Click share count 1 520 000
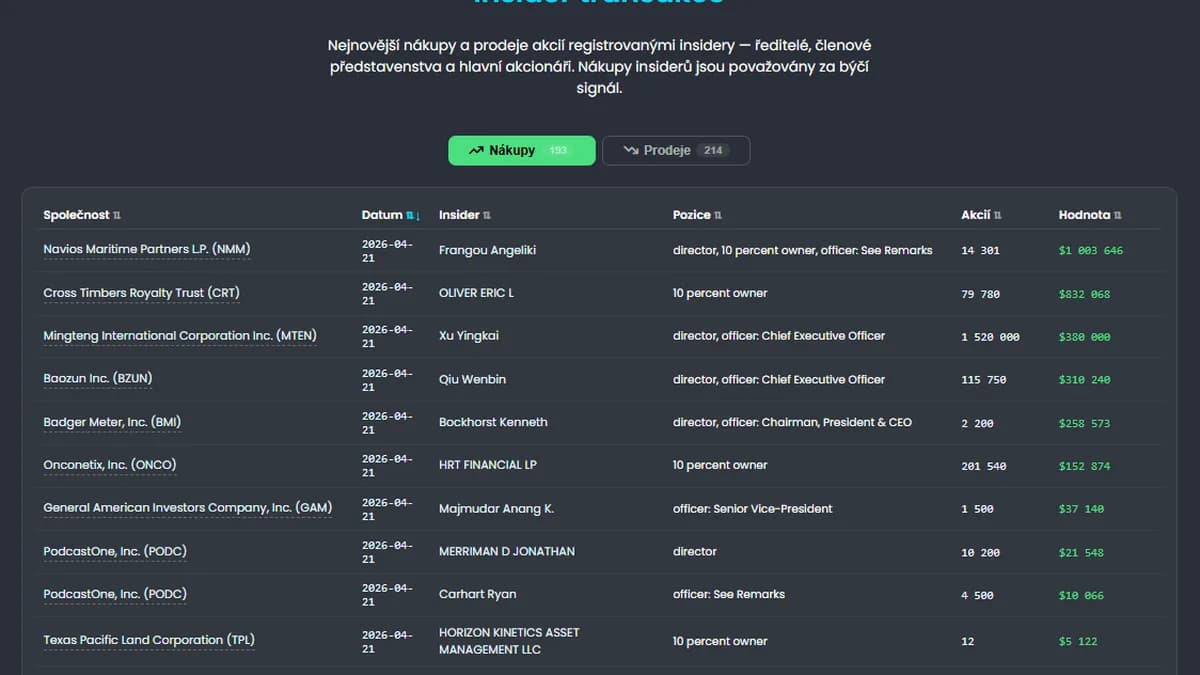1200x675 pixels. click(x=990, y=337)
